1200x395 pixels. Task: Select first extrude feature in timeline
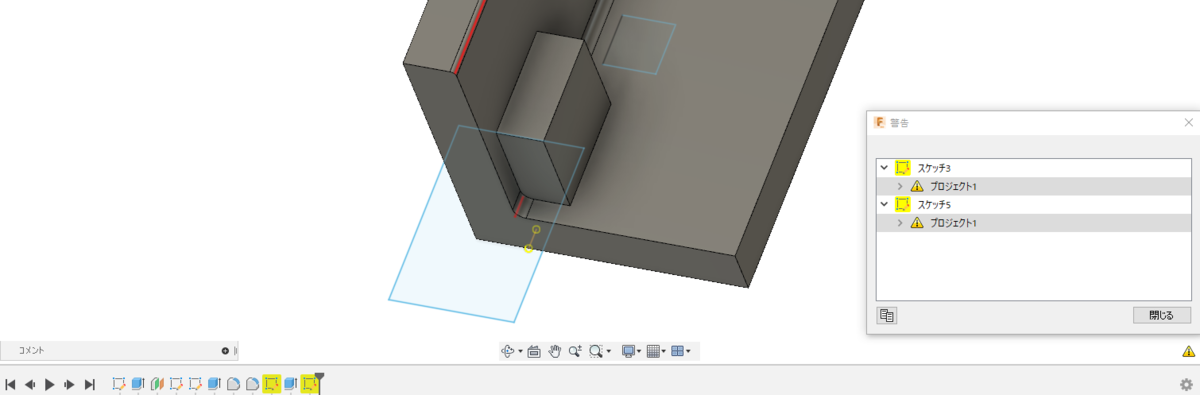[x=138, y=384]
